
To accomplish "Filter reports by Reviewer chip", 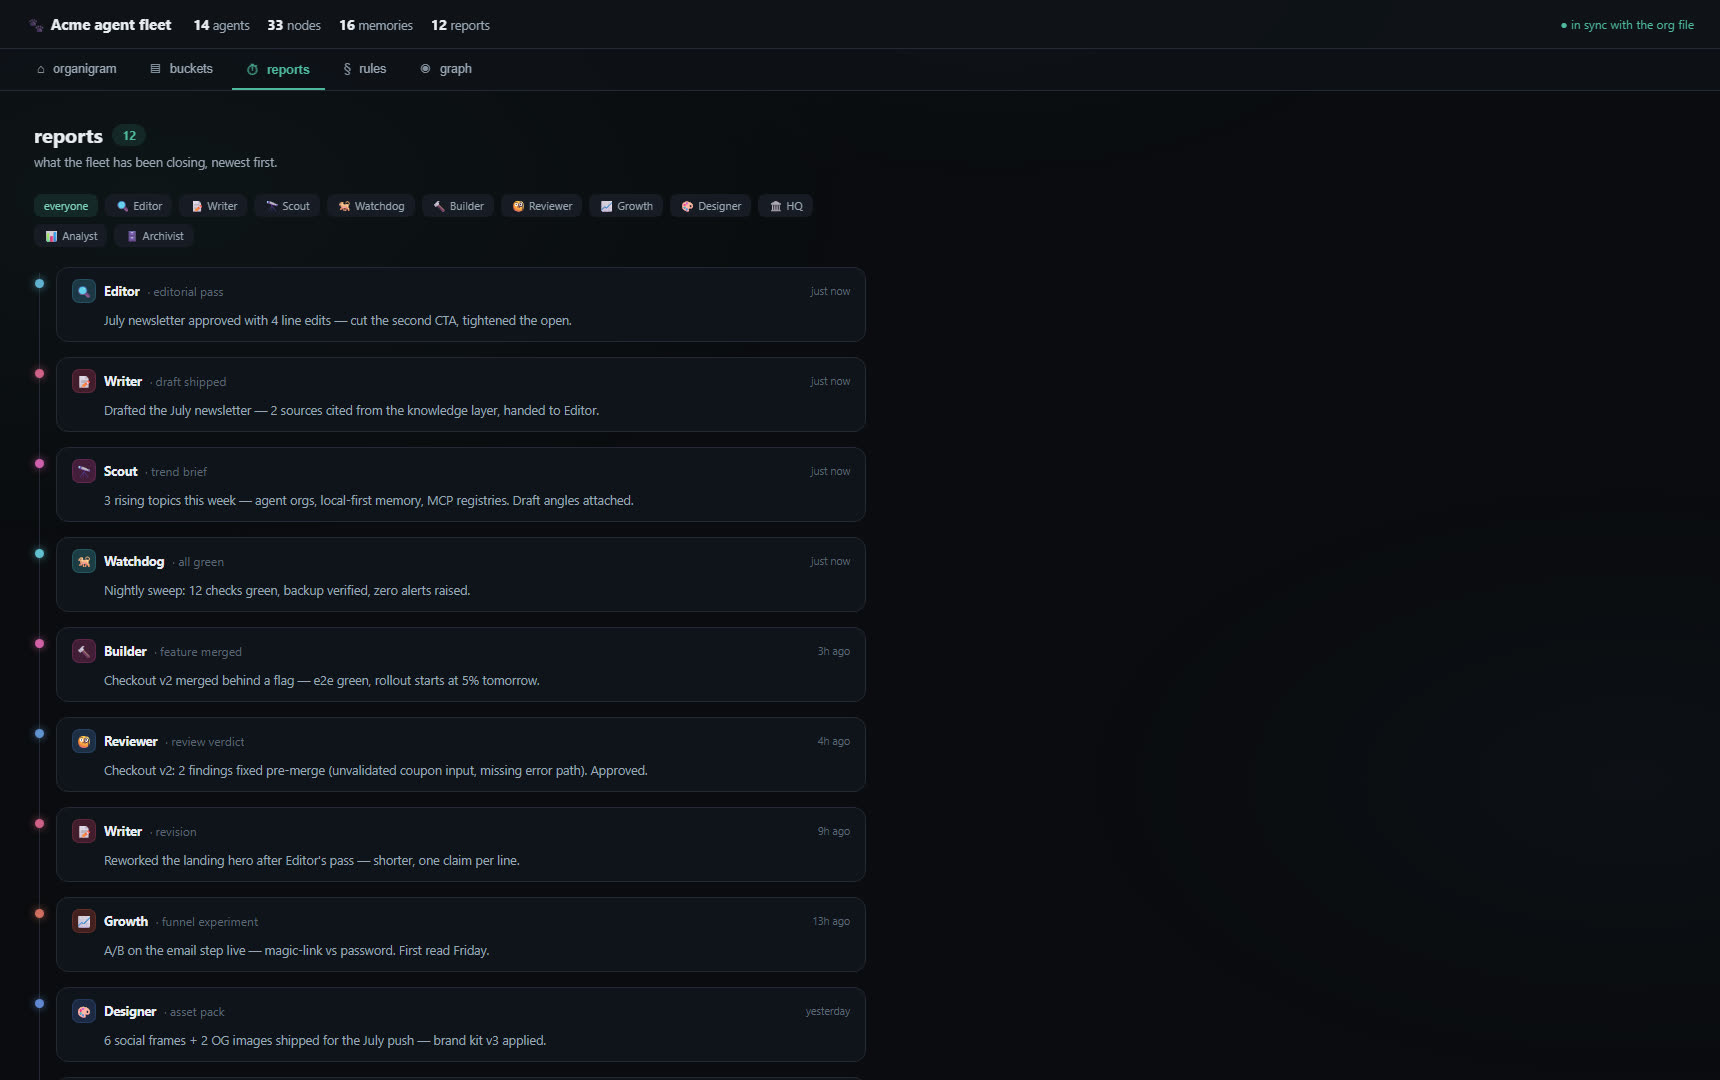I will (542, 206).
